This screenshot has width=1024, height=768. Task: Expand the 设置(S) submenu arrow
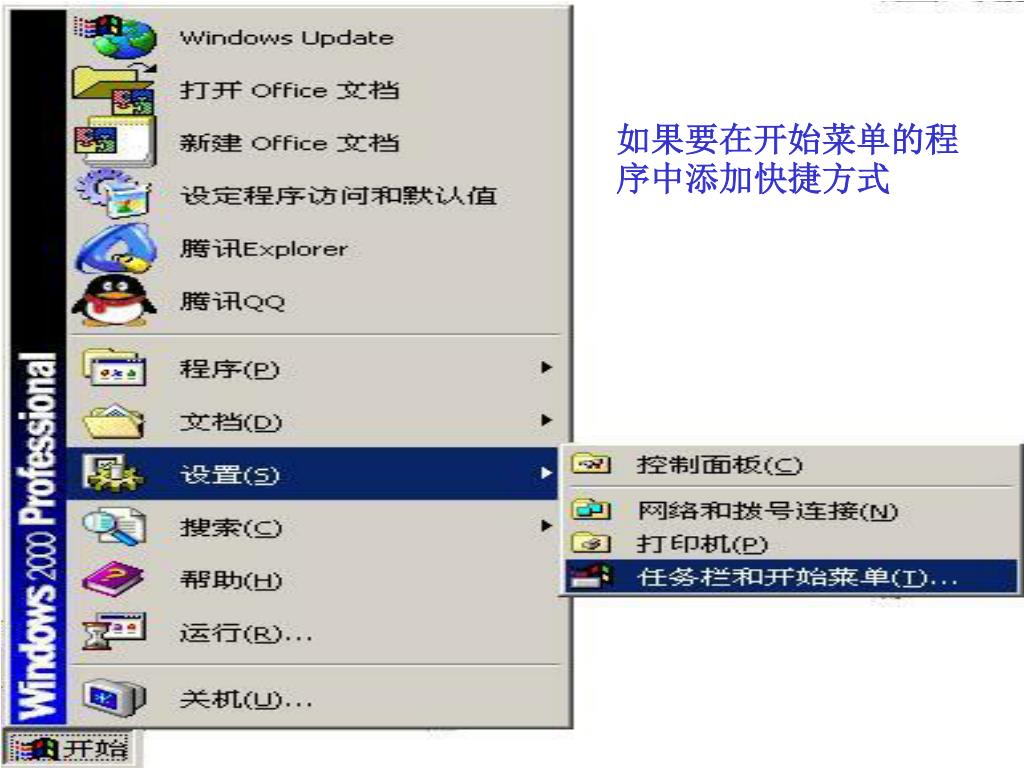coord(547,473)
